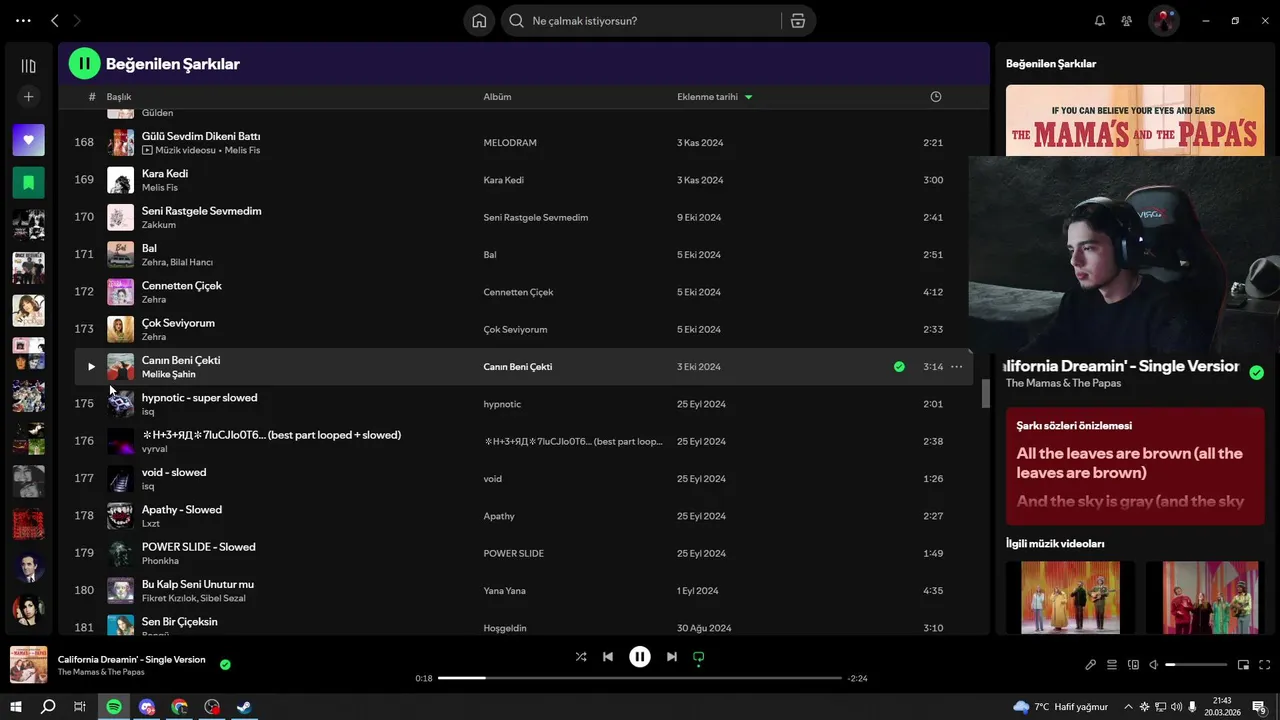Open Steam from the taskbar
The height and width of the screenshot is (720, 1280).
coord(244,707)
